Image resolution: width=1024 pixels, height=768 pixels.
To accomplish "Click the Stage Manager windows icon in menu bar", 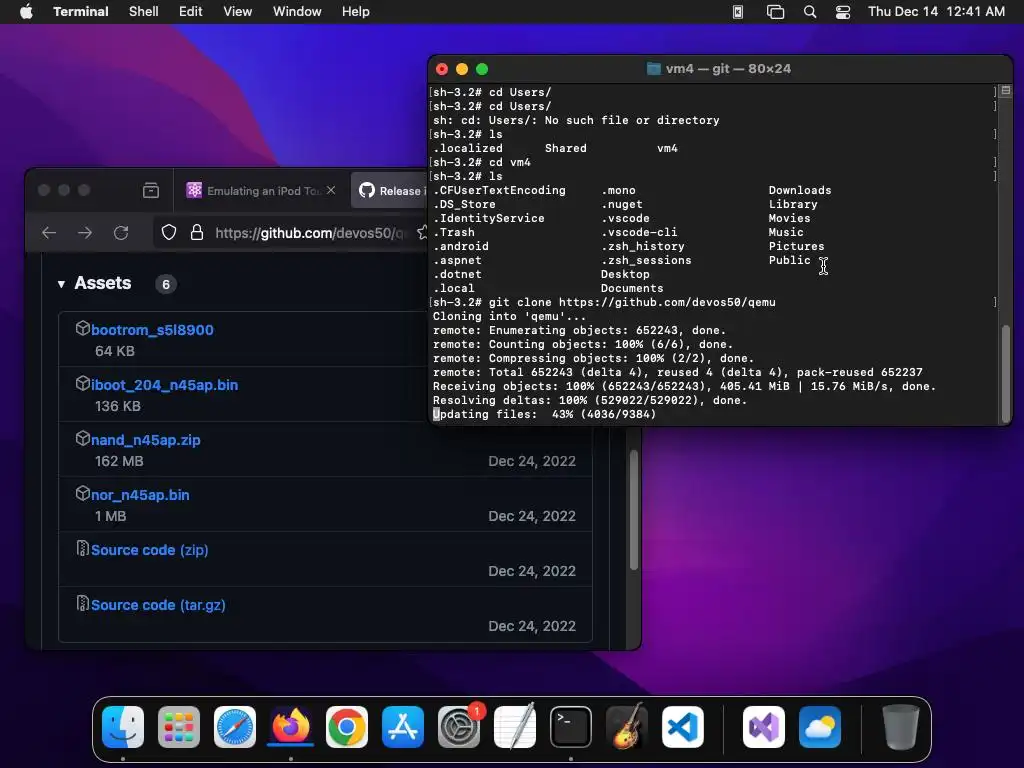I will point(775,12).
